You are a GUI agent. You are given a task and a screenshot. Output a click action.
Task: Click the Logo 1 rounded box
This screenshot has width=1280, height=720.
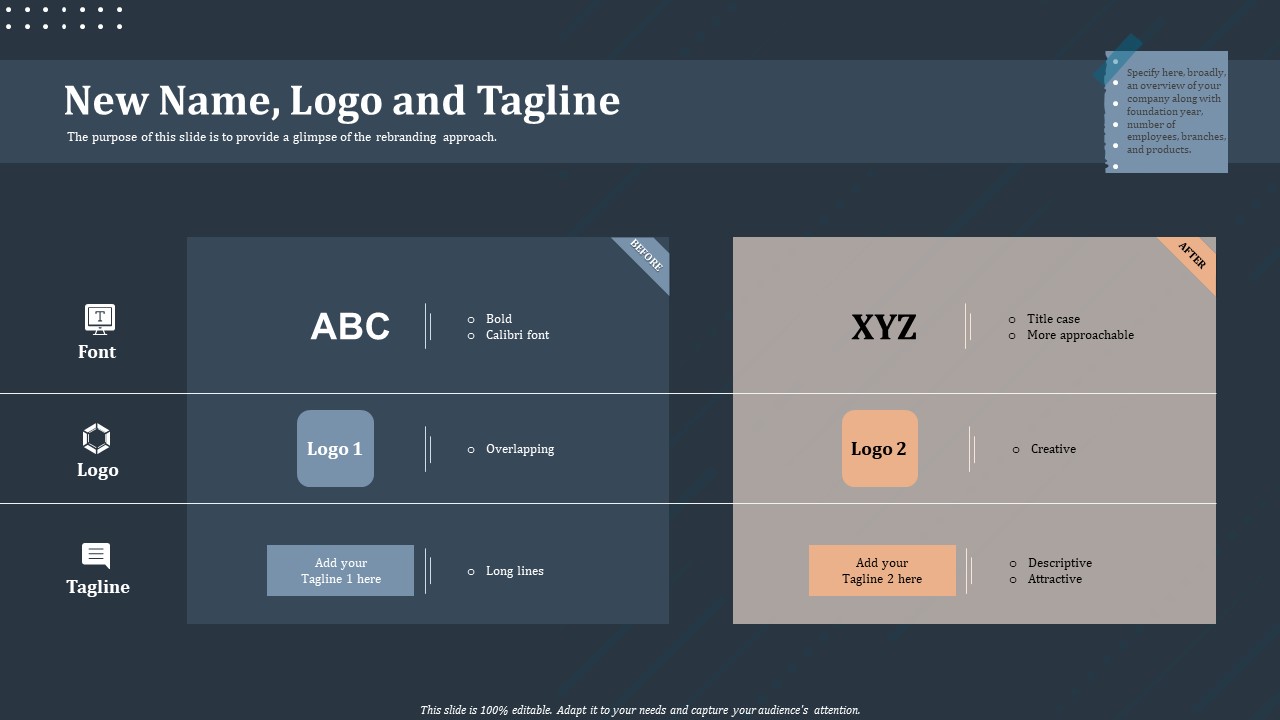[335, 449]
